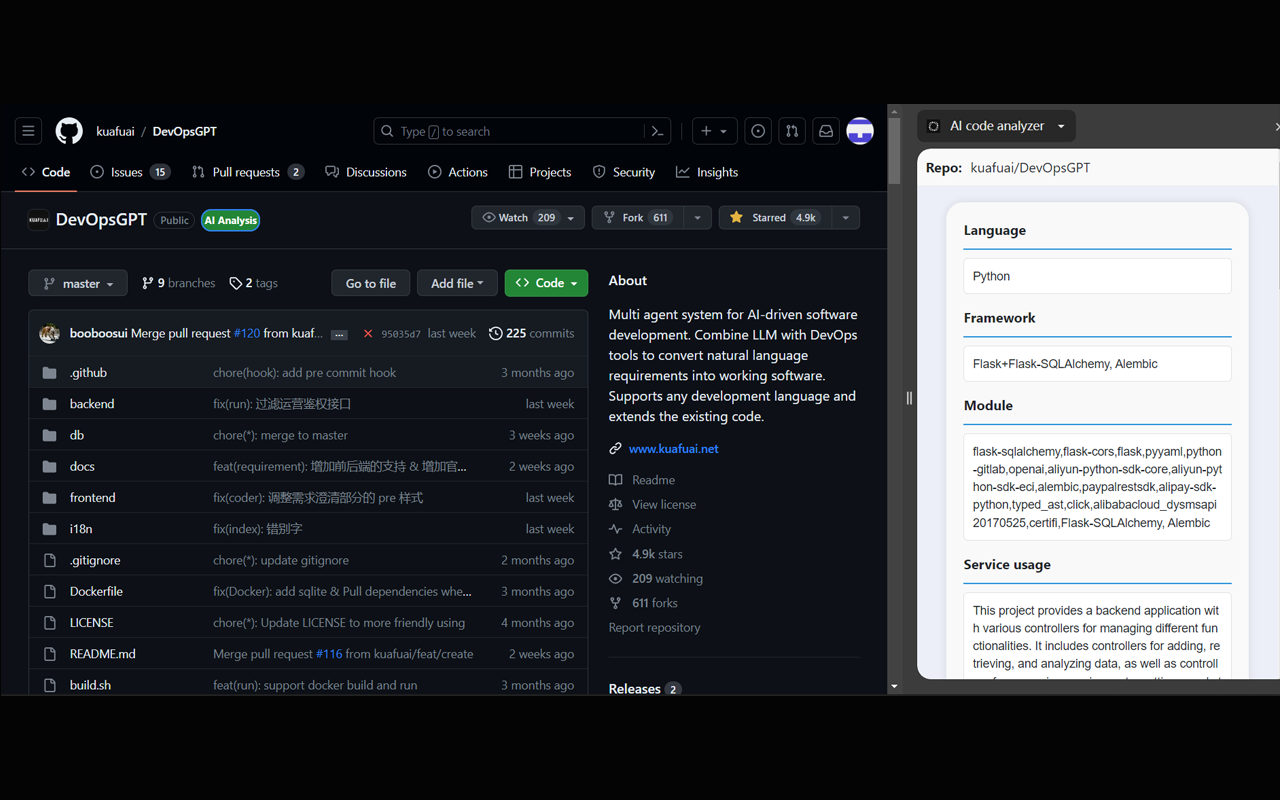View the 225 commits history link
This screenshot has width=1280, height=800.
tap(531, 333)
